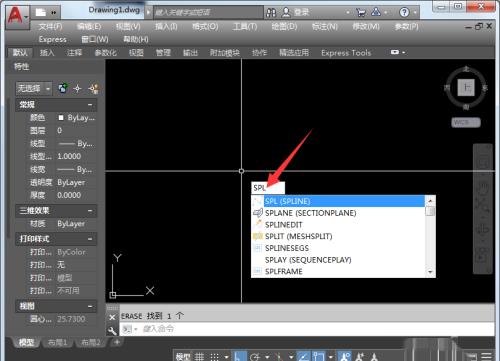
Task: Select SPLAY (SEQUENCEPLAY) suggestion
Action: (338, 260)
